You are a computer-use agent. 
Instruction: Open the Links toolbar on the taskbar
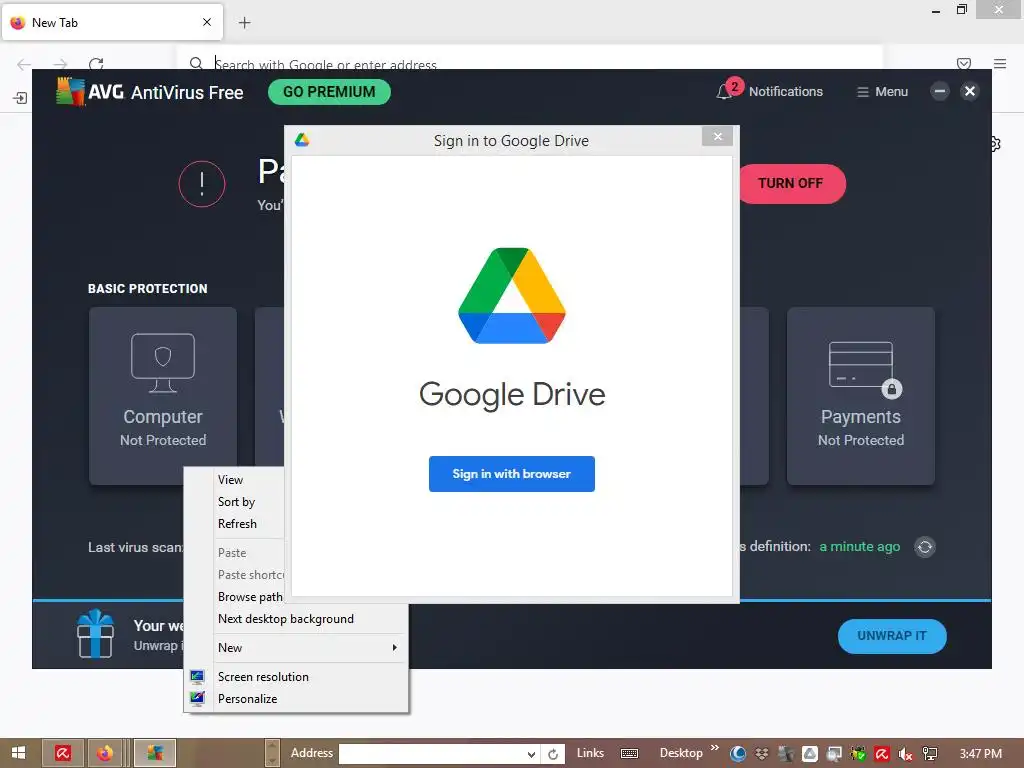click(590, 753)
